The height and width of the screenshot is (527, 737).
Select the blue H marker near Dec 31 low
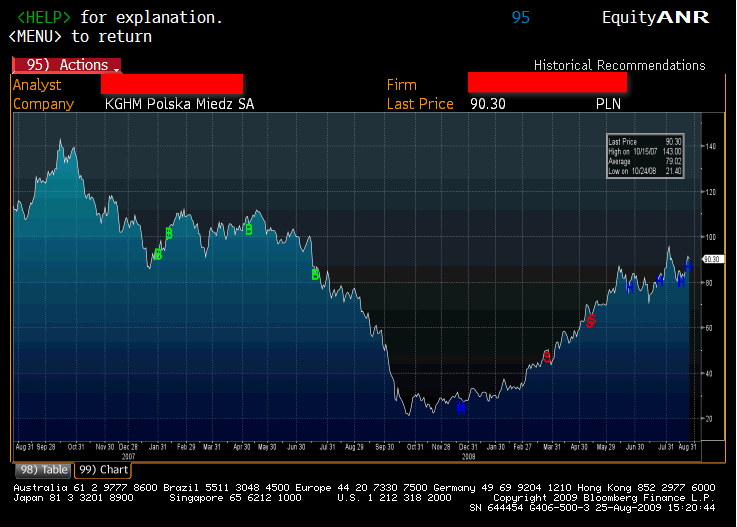point(461,408)
